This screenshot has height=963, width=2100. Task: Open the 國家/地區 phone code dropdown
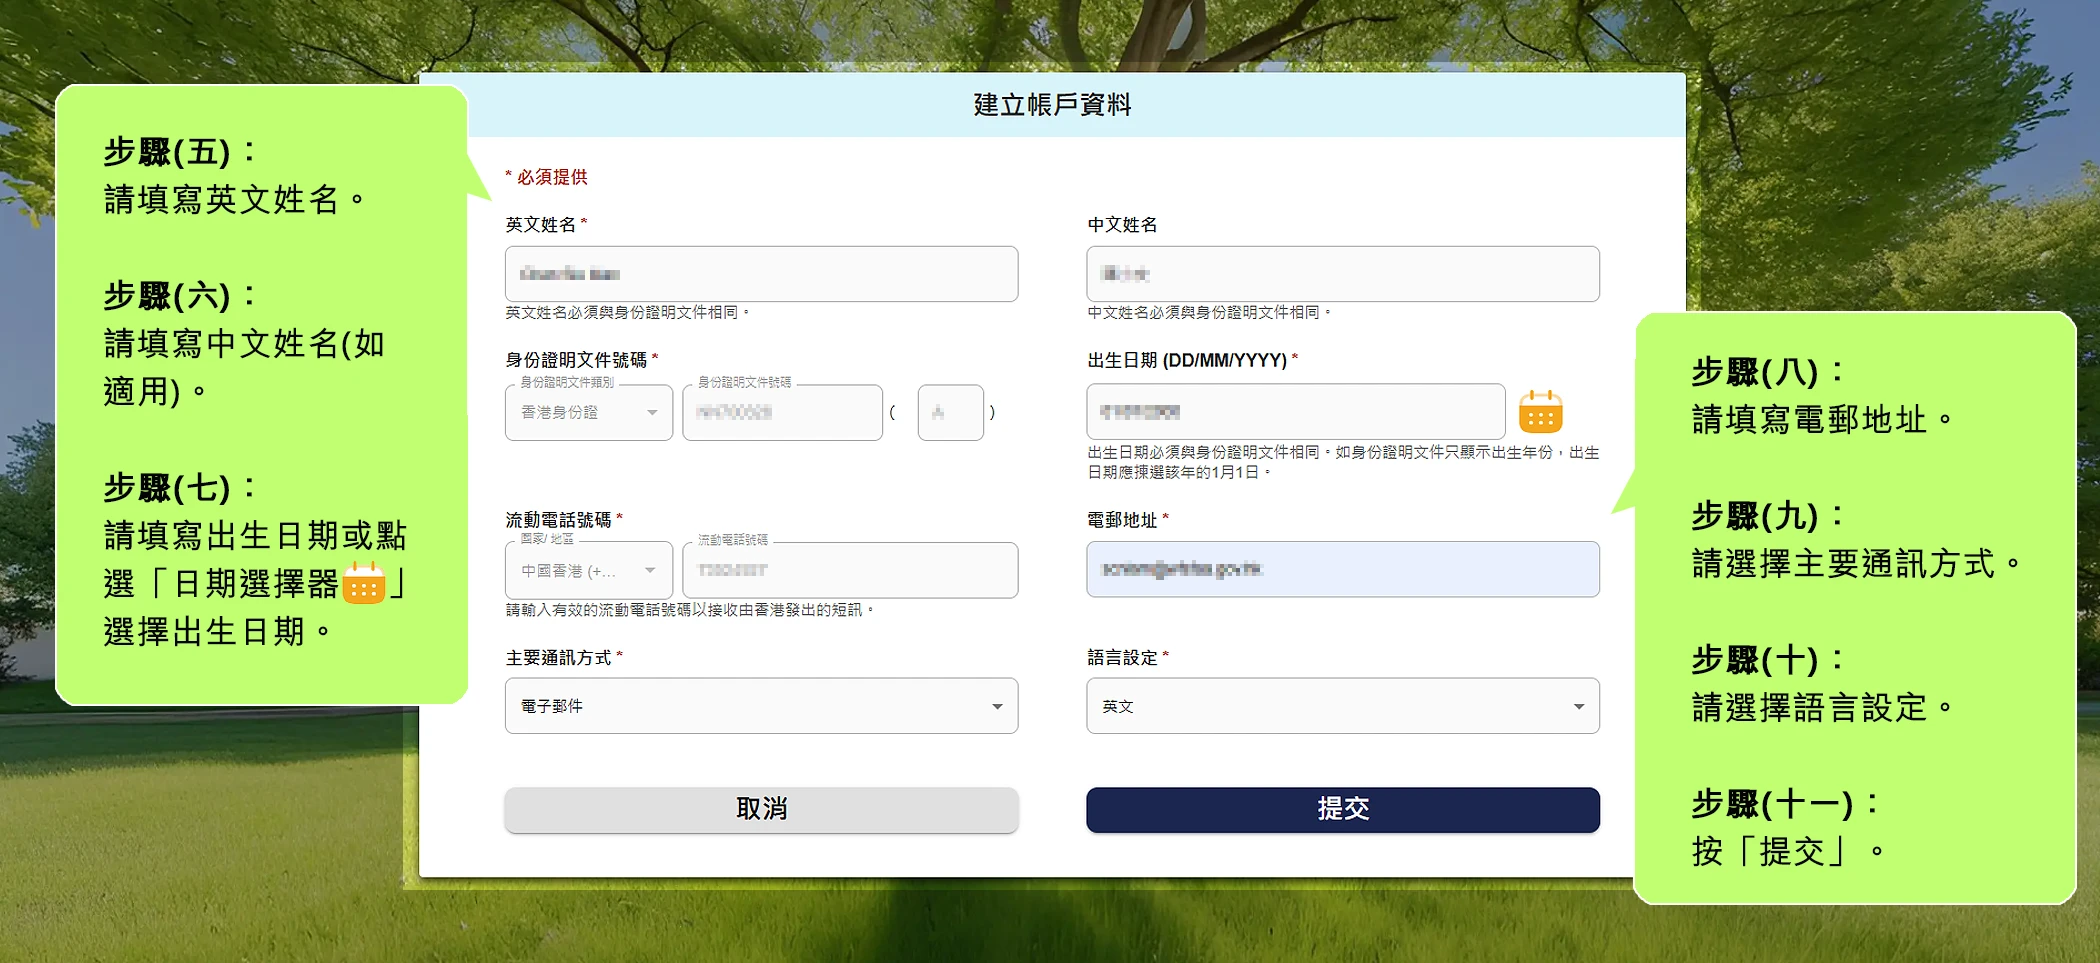tap(589, 570)
